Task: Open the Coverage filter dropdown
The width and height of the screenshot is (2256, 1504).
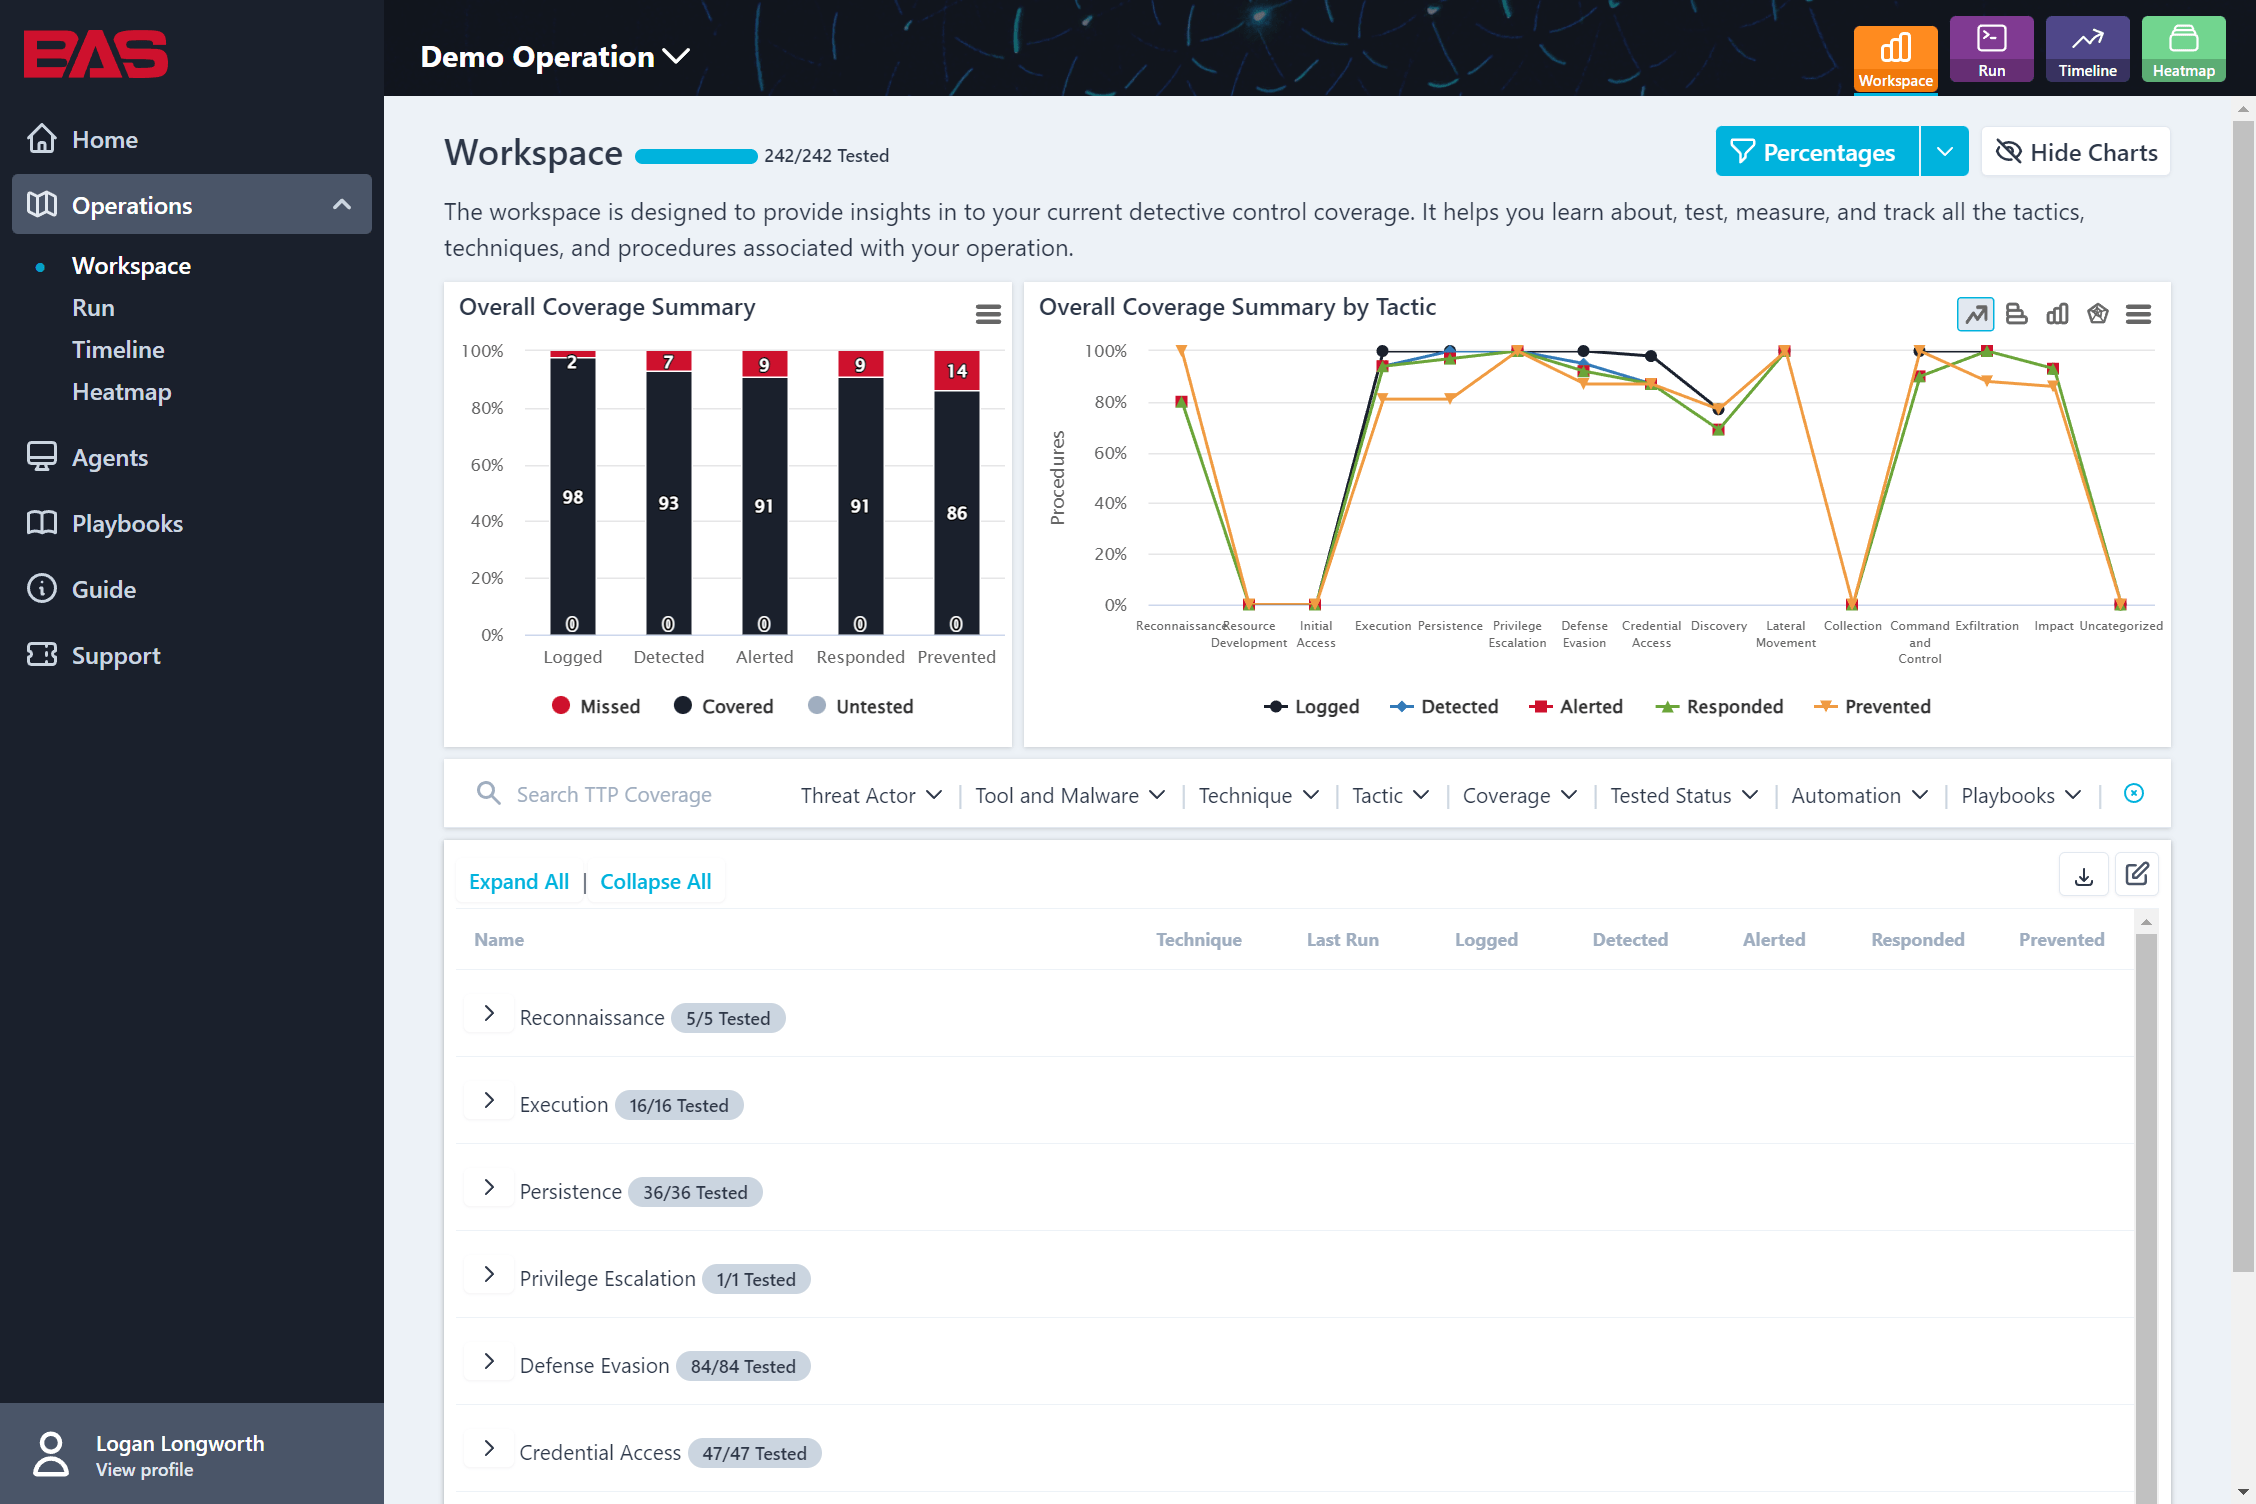Action: coord(1520,795)
